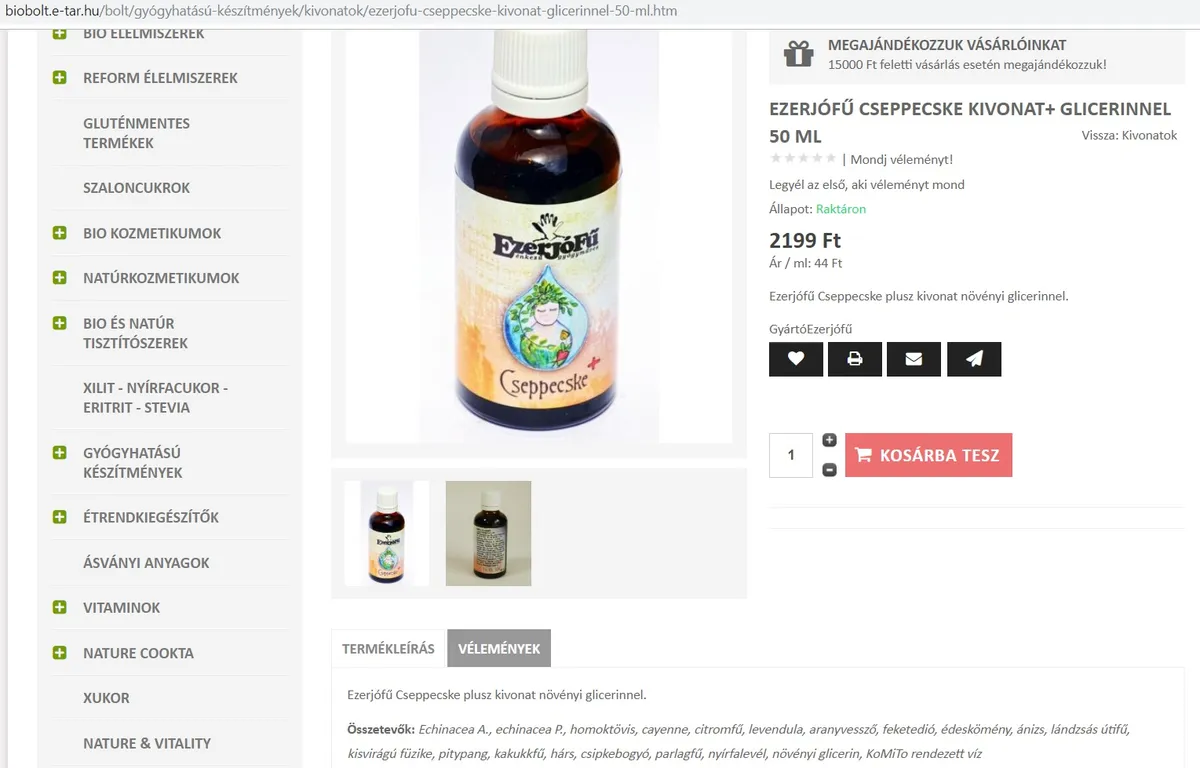Decrease quantity with the minus stepper

(x=829, y=470)
